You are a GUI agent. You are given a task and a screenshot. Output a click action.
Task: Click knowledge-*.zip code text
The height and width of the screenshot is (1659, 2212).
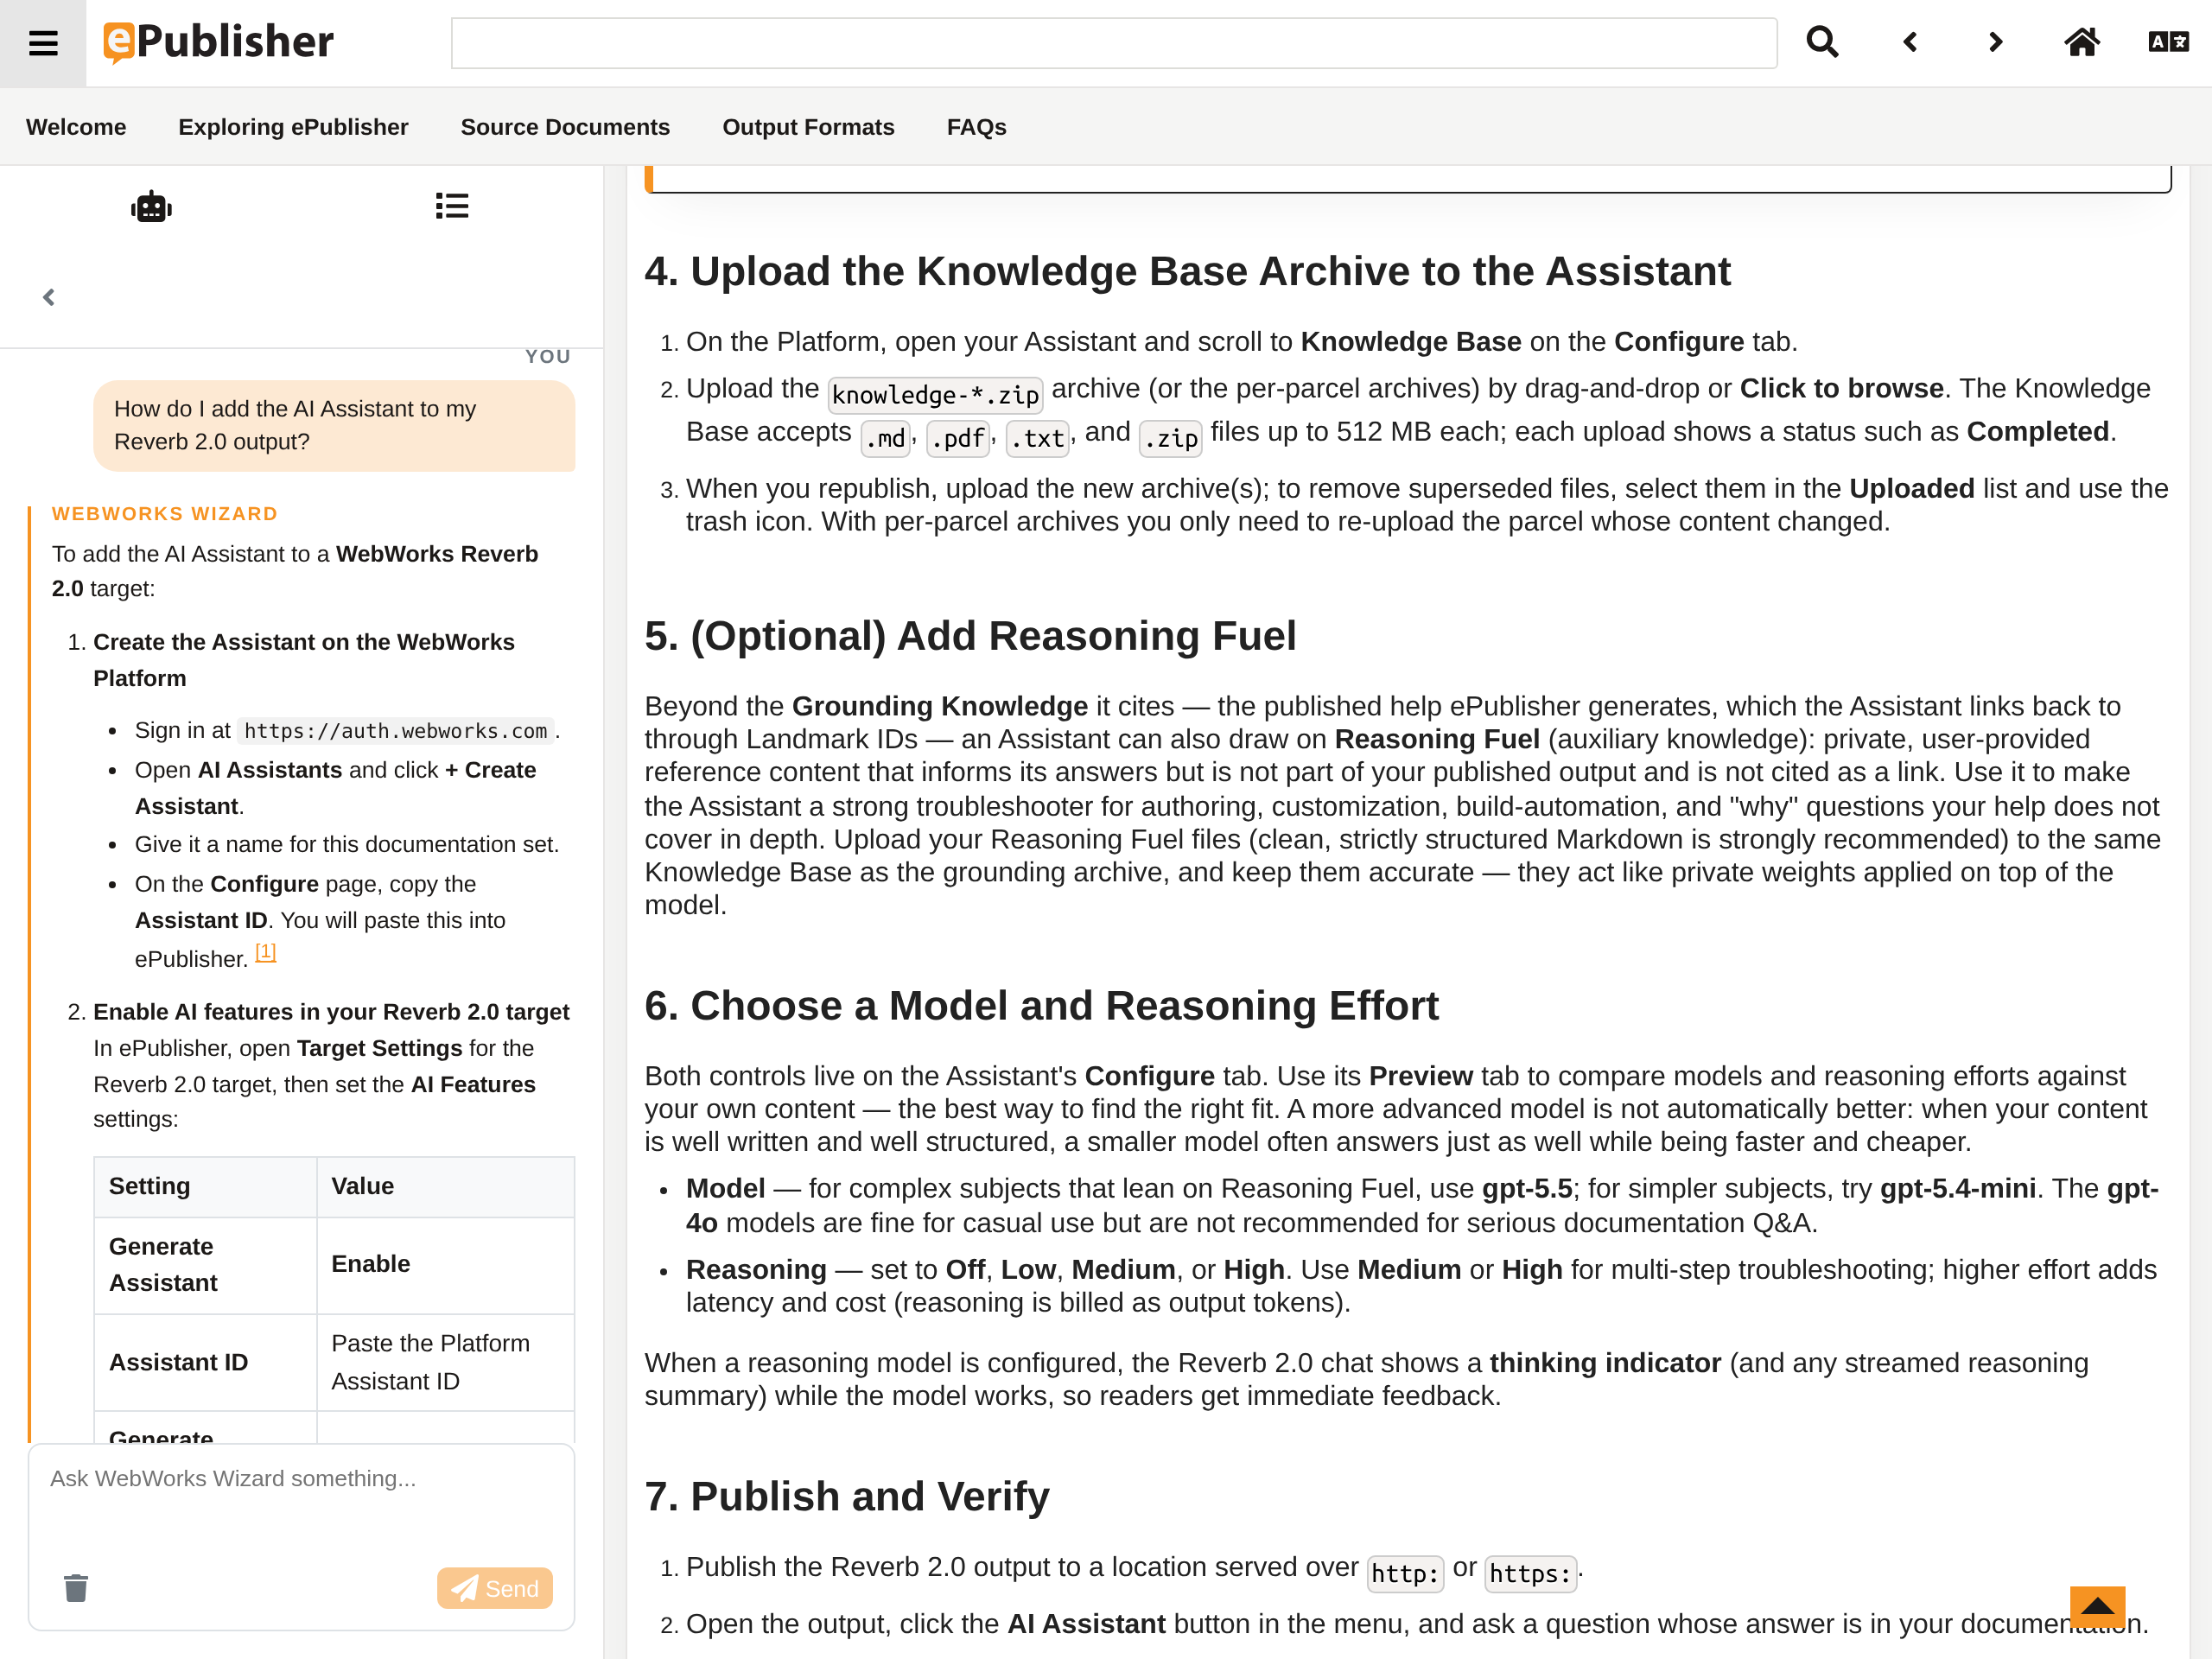tap(935, 395)
